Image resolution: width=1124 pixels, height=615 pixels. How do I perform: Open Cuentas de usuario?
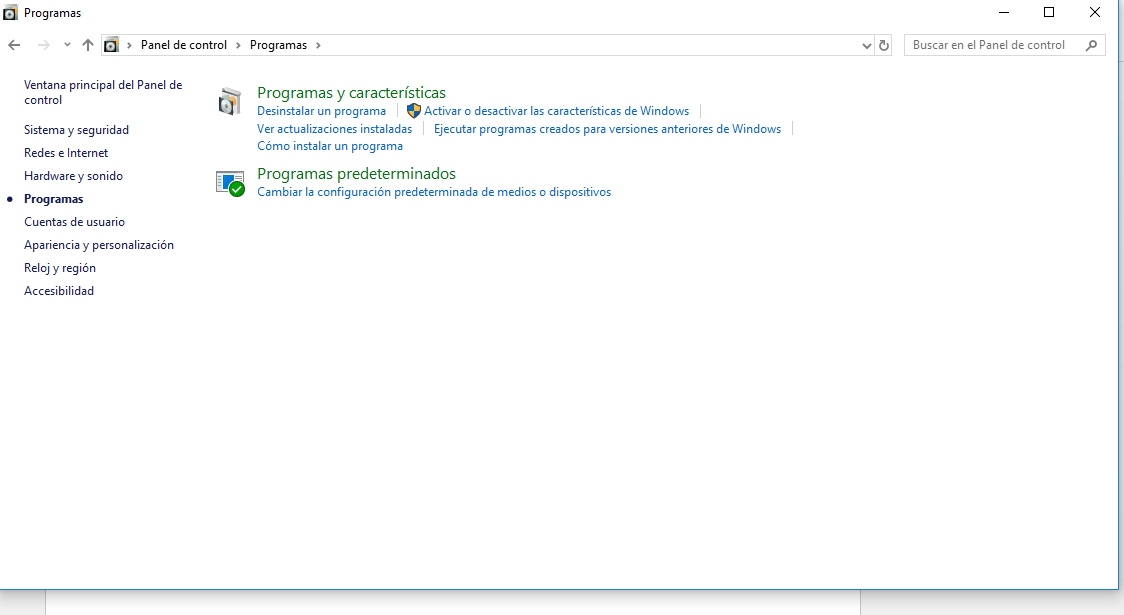coord(74,221)
